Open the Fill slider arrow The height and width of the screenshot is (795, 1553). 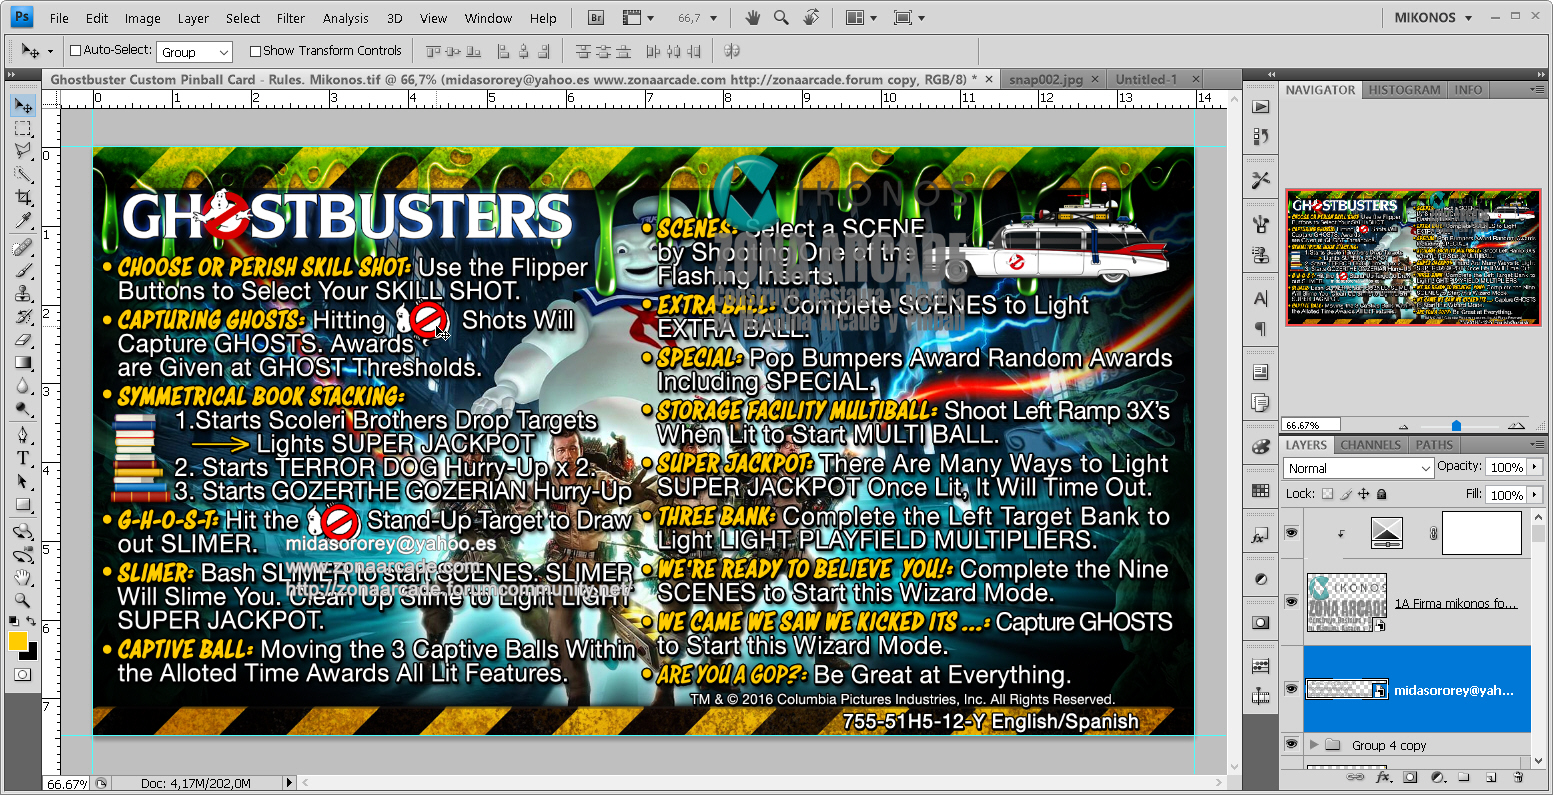1533,495
